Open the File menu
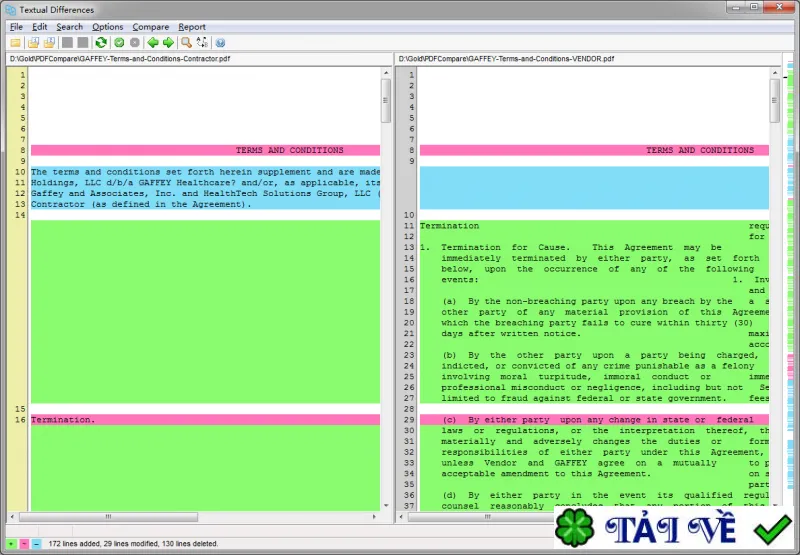 click(16, 27)
